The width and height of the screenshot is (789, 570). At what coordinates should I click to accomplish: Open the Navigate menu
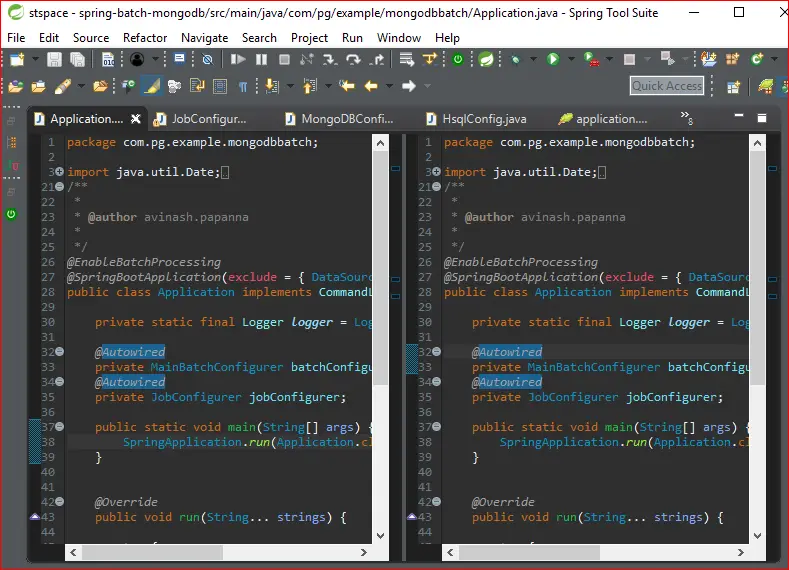(204, 37)
